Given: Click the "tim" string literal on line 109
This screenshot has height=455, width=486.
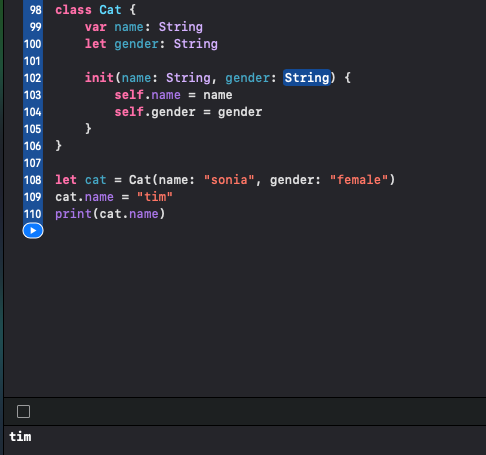Looking at the screenshot, I should pyautogui.click(x=155, y=197).
